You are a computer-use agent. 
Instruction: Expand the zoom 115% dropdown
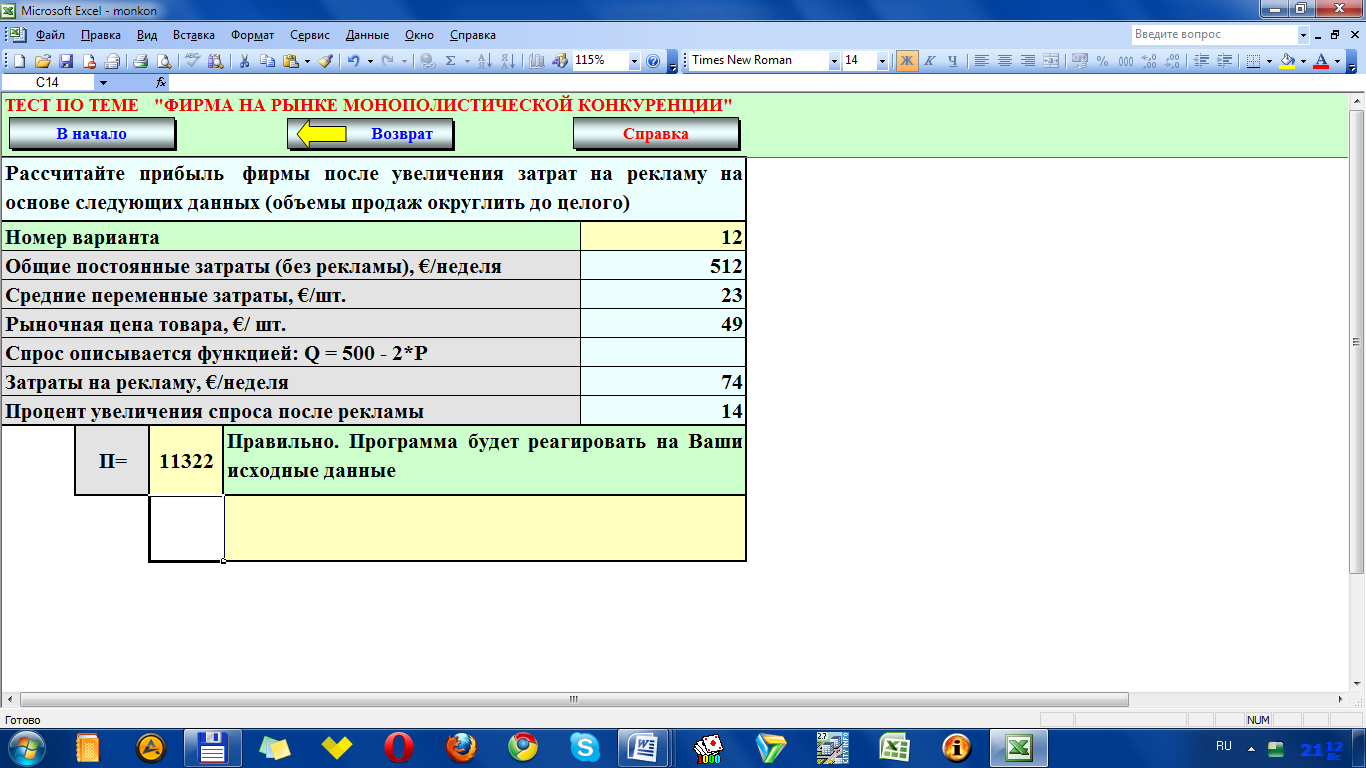click(x=634, y=61)
